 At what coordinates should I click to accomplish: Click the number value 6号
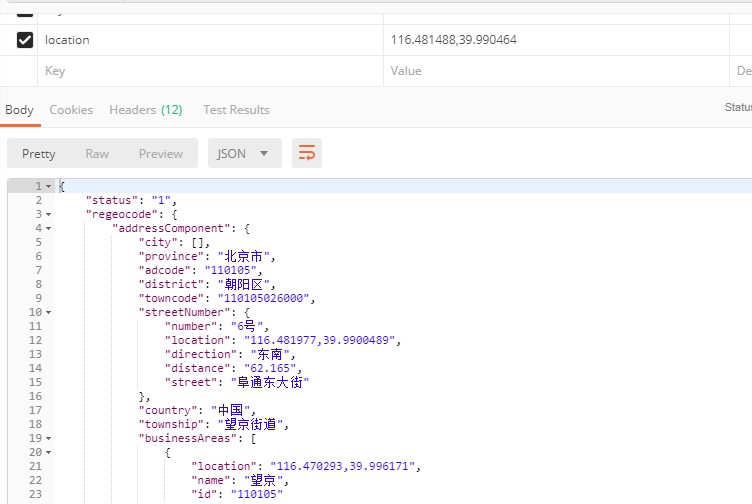247,326
